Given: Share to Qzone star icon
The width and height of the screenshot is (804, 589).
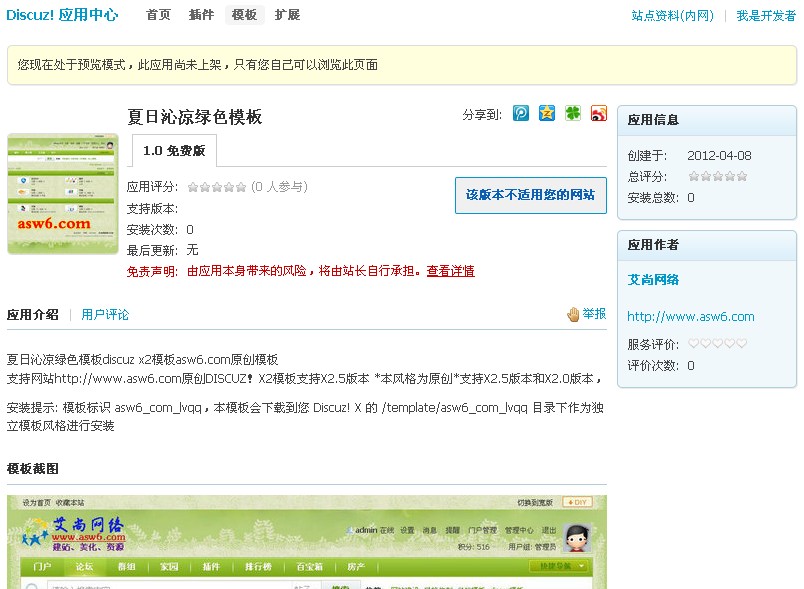Looking at the screenshot, I should pos(547,113).
